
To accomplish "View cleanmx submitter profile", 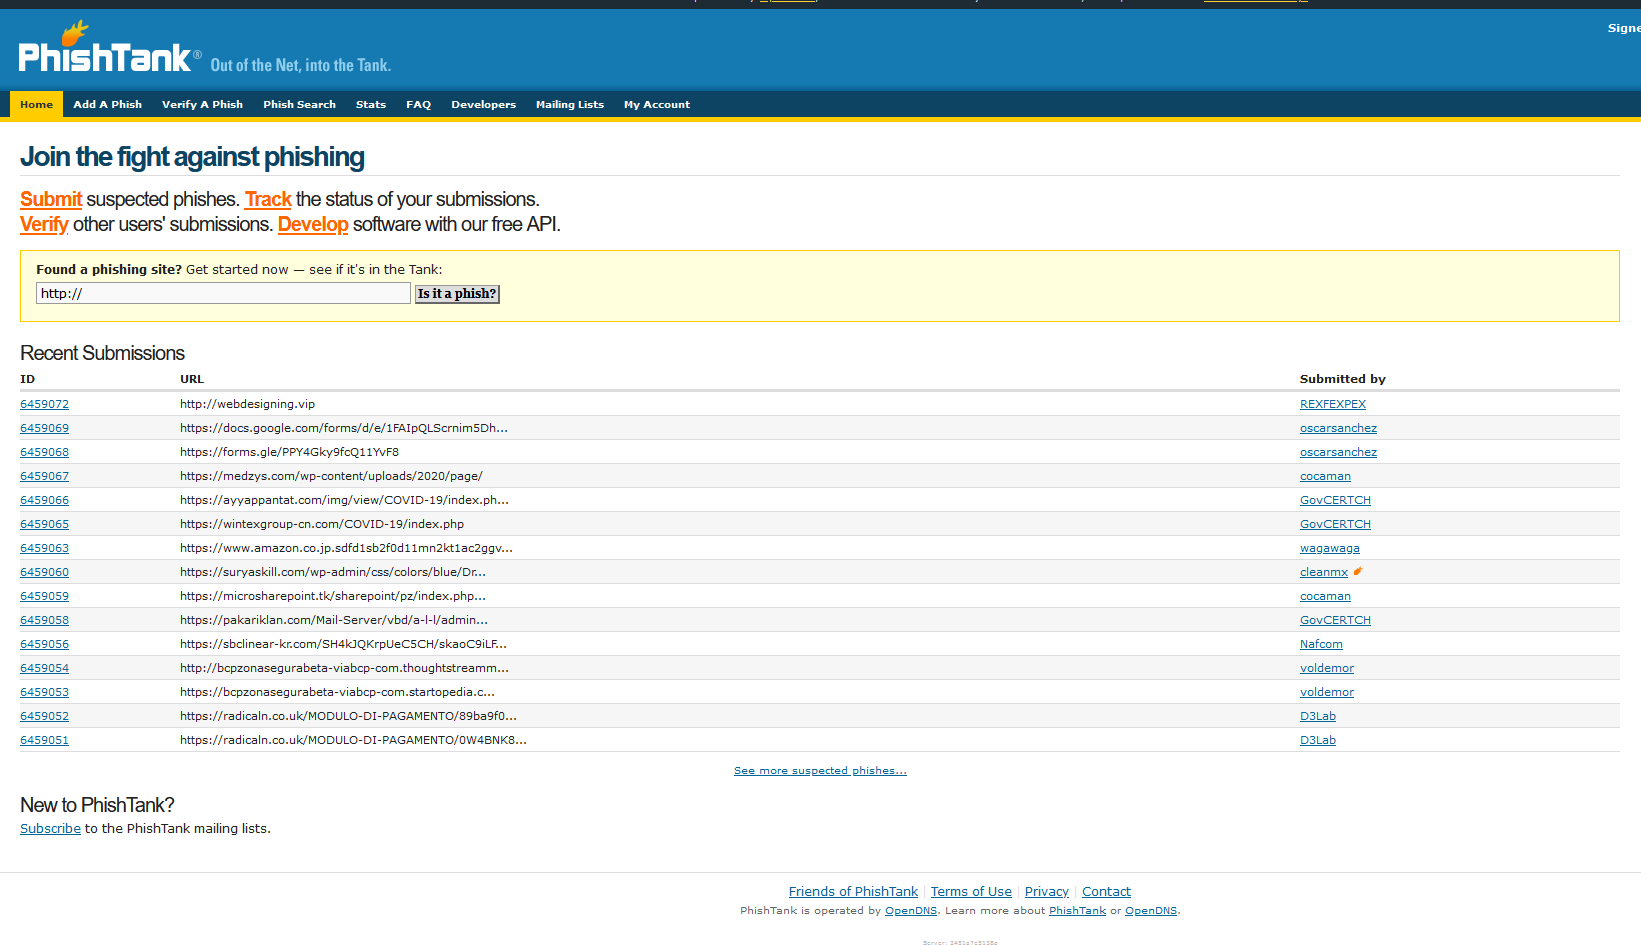I will tap(1324, 572).
